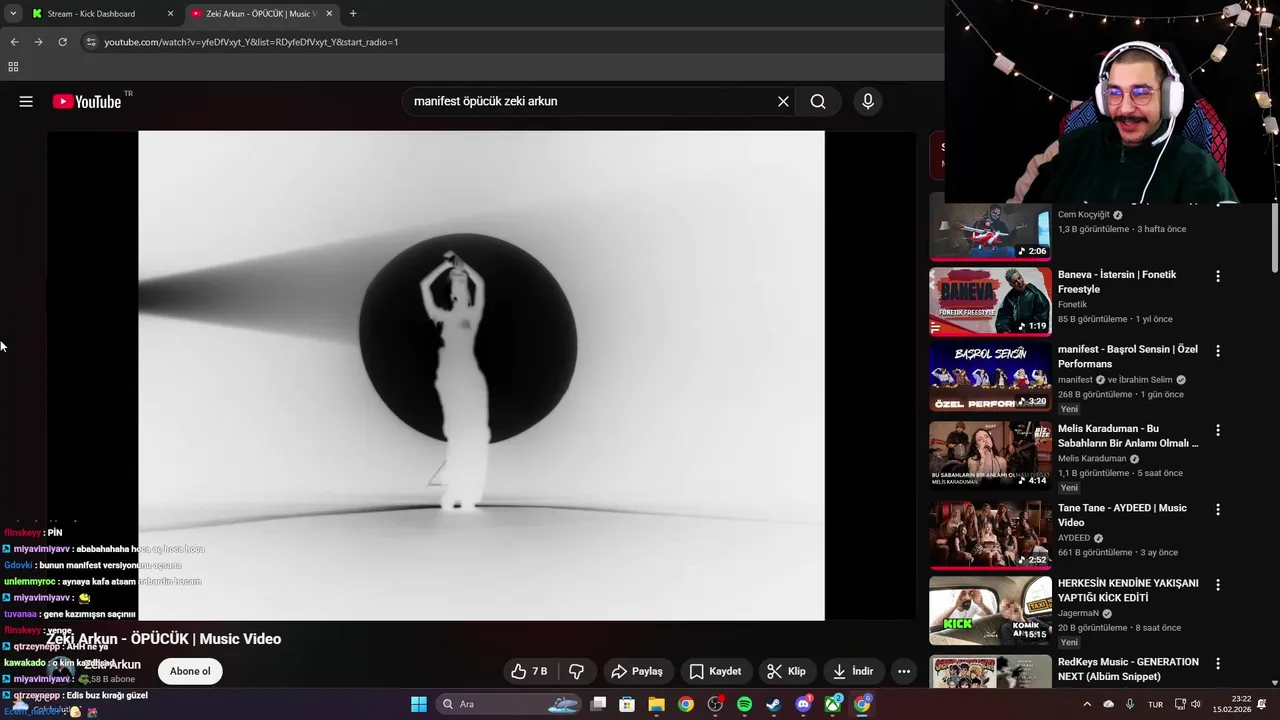Like the video with thumbs up
This screenshot has width=1280, height=720.
point(529,671)
